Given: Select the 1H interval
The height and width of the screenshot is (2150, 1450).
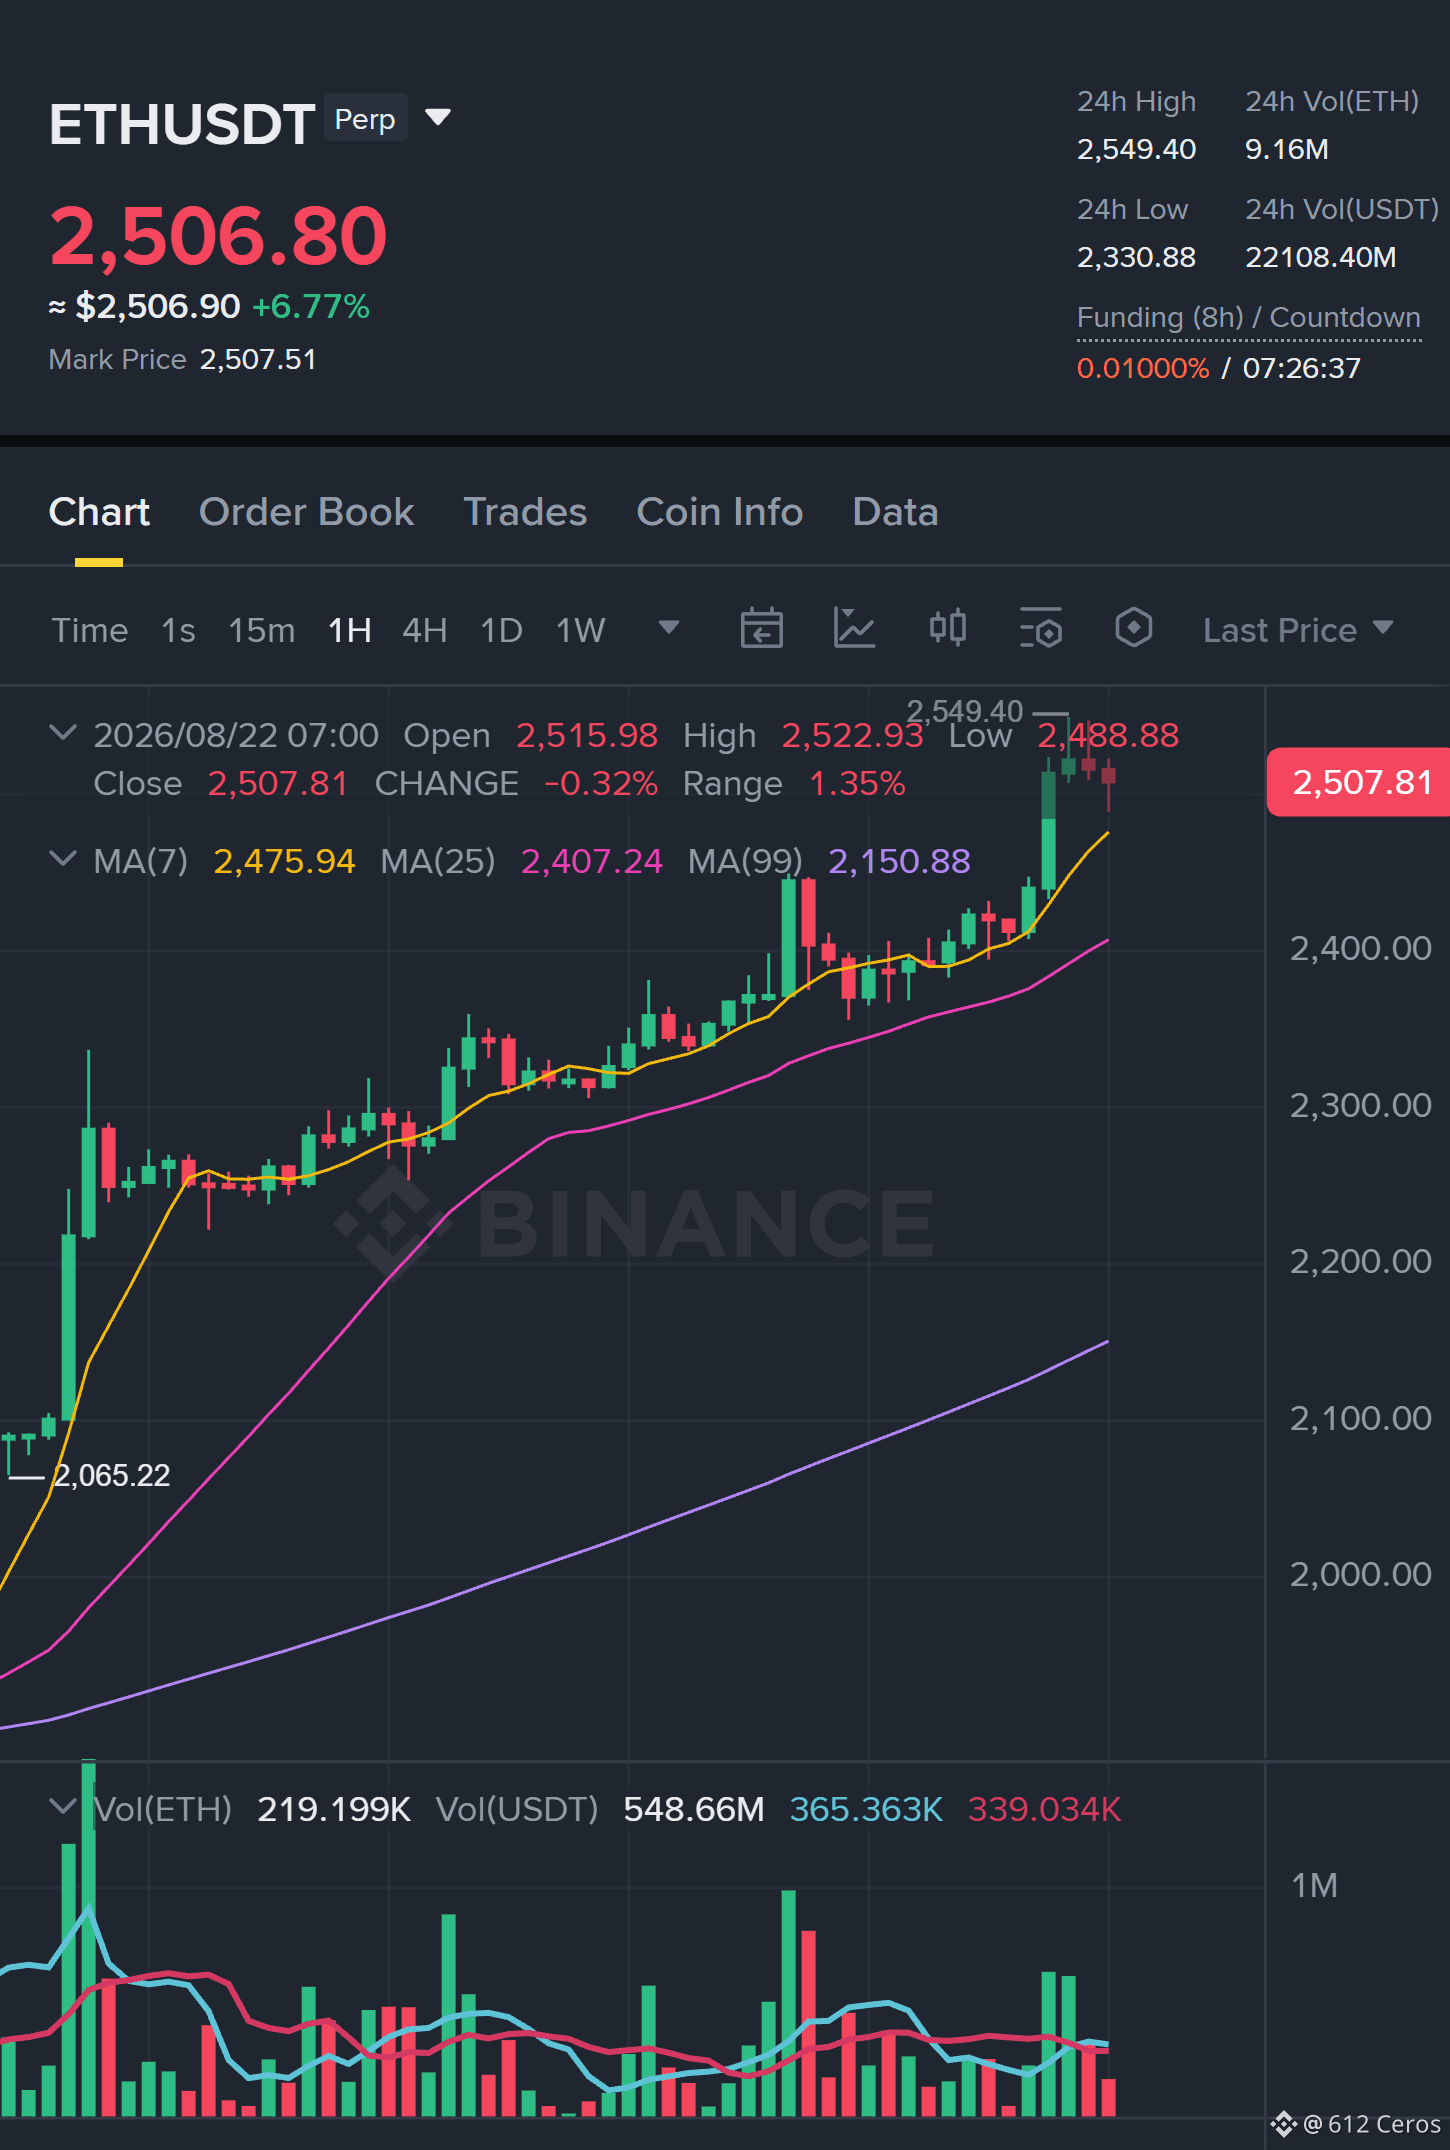Looking at the screenshot, I should tap(350, 630).
